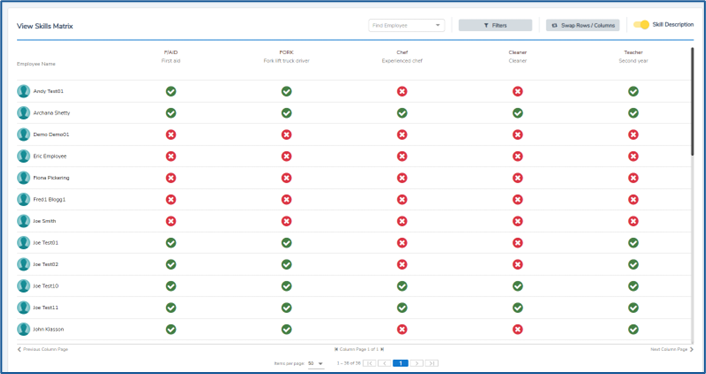The width and height of the screenshot is (706, 374).
Task: Click Demo Demo01's Teacher red cross icon
Action: coord(634,135)
